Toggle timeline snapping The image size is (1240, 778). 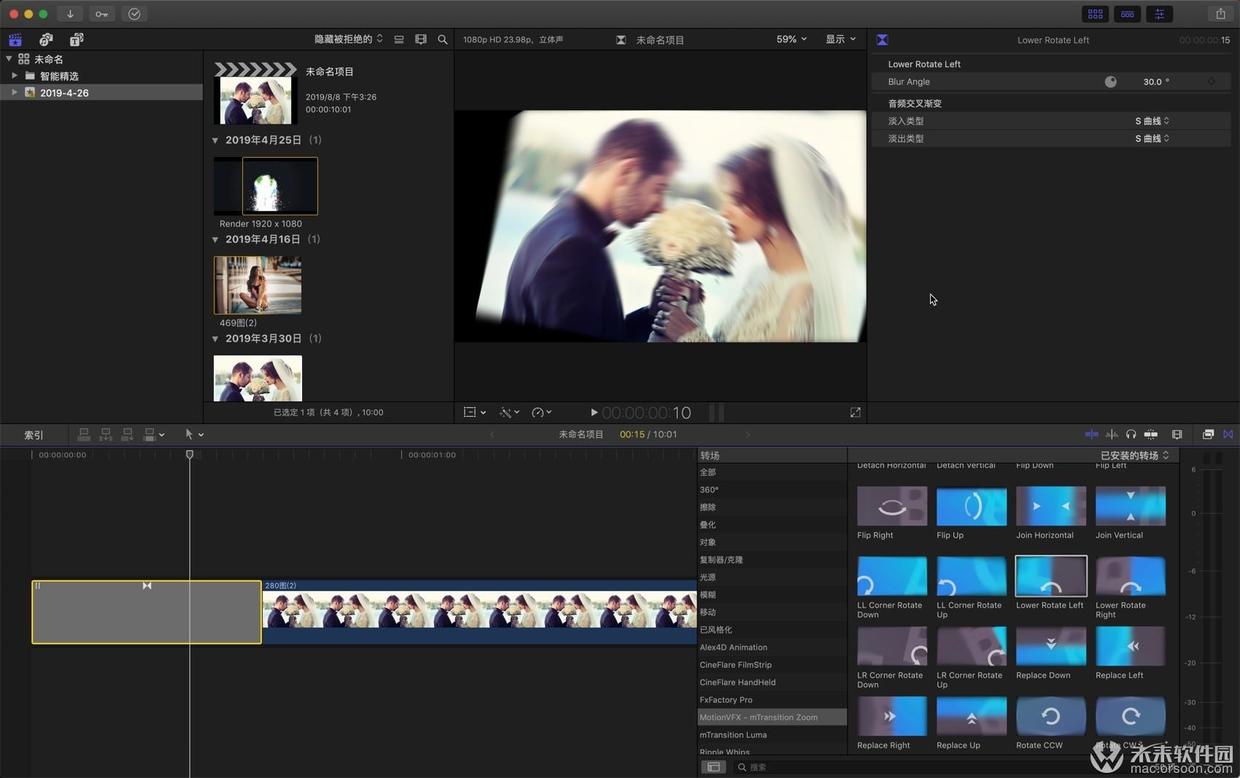(1151, 434)
